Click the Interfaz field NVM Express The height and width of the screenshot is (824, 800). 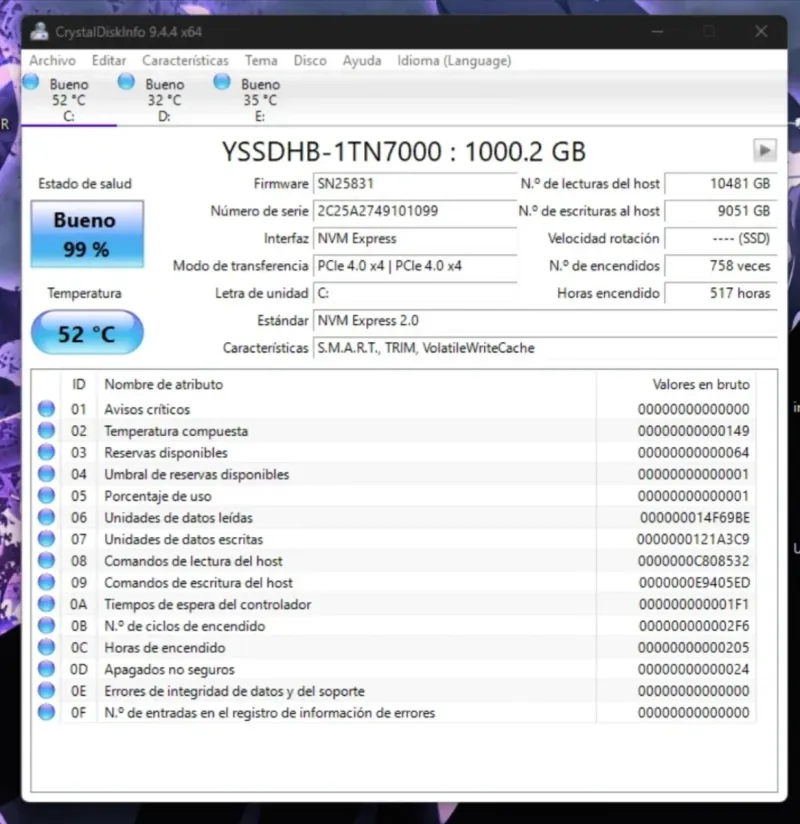click(415, 239)
